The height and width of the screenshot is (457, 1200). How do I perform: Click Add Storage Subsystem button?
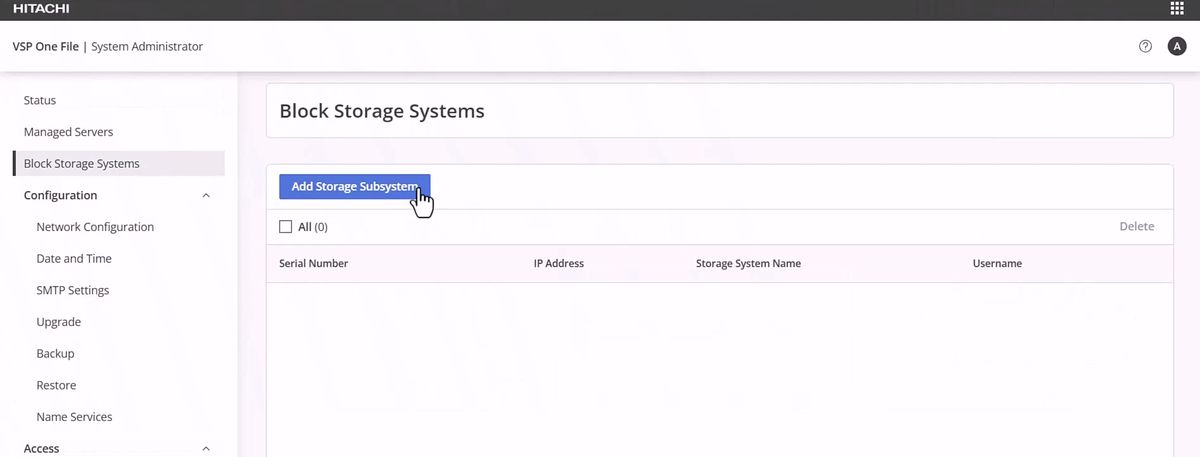354,187
